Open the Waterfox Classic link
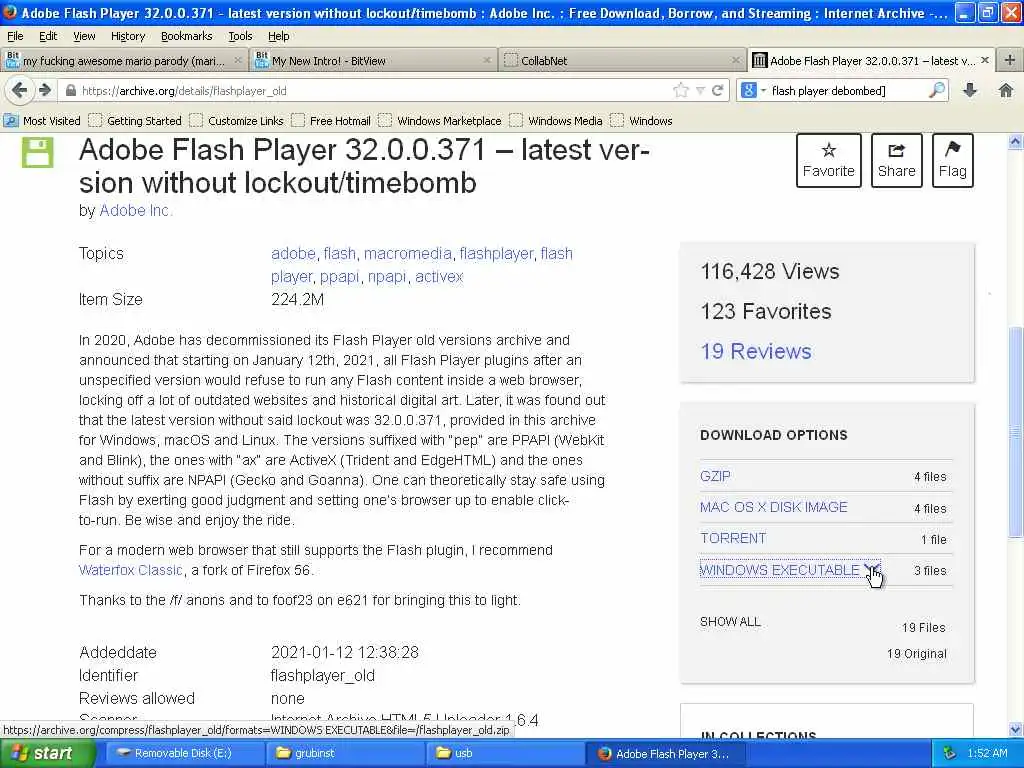Viewport: 1024px width, 768px height. pyautogui.click(x=131, y=570)
